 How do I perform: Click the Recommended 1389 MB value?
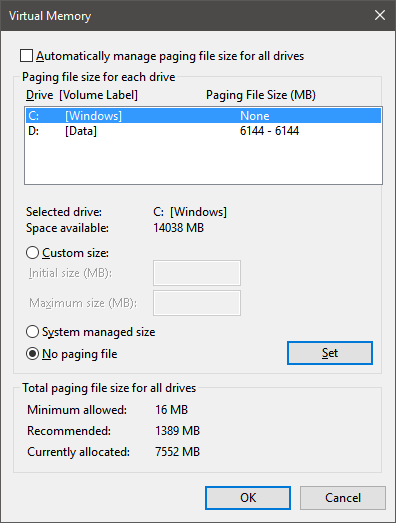point(177,431)
